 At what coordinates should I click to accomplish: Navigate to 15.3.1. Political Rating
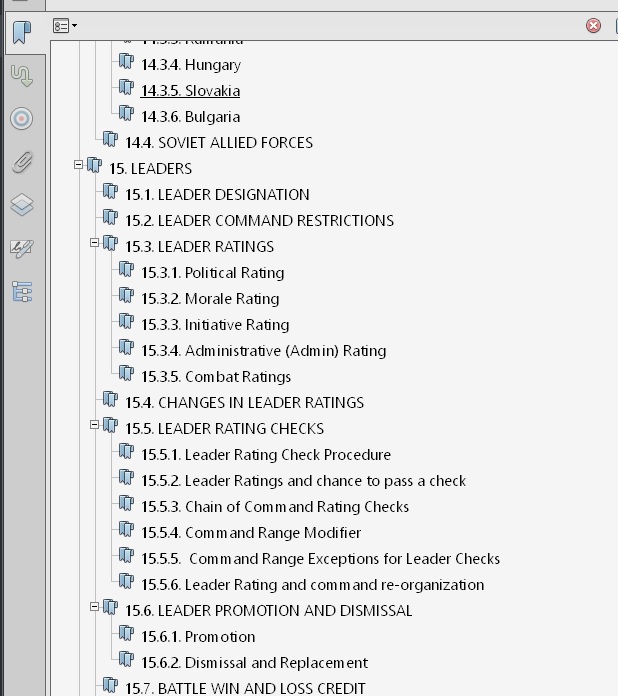(x=213, y=273)
